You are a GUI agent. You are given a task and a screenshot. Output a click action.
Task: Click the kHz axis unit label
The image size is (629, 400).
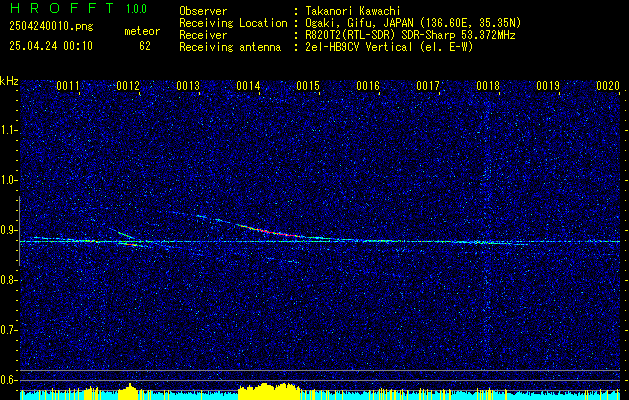tap(9, 81)
